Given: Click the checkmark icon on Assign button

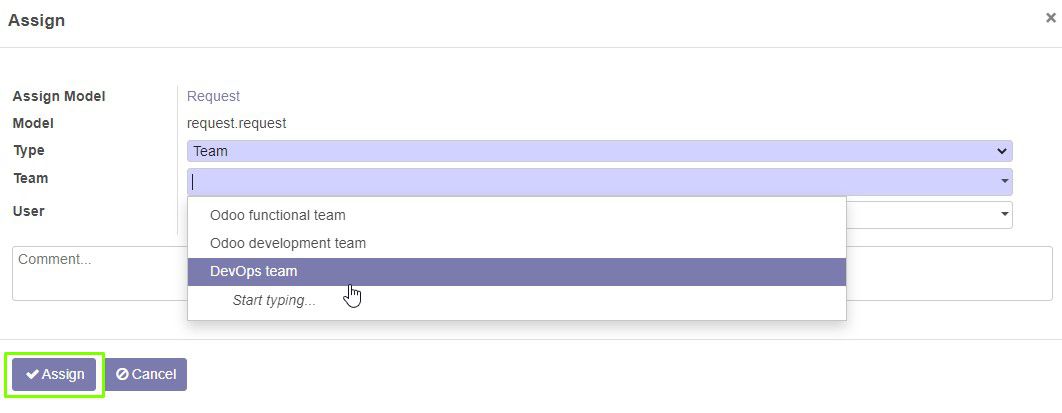Looking at the screenshot, I should point(32,374).
